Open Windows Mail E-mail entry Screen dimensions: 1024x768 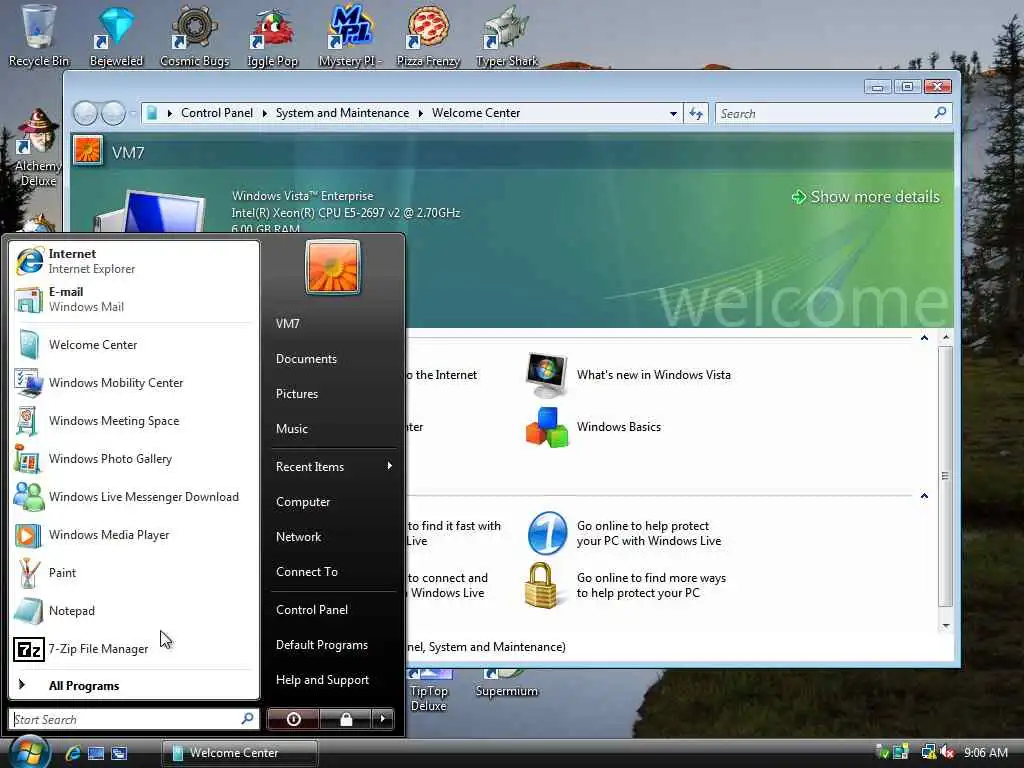coord(133,299)
